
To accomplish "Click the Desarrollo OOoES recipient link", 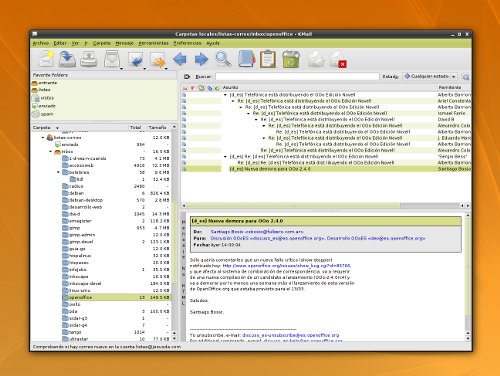I will click(x=376, y=238).
